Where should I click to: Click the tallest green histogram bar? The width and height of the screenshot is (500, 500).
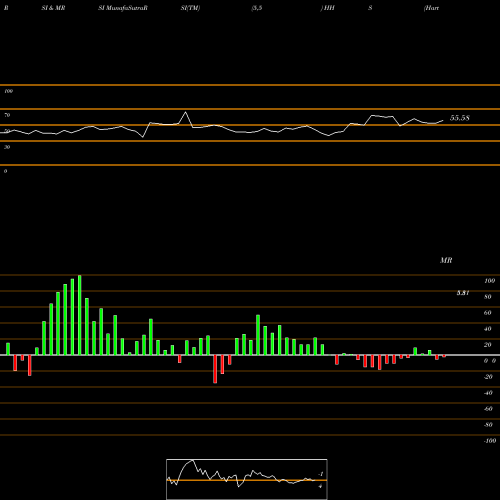tap(80, 315)
